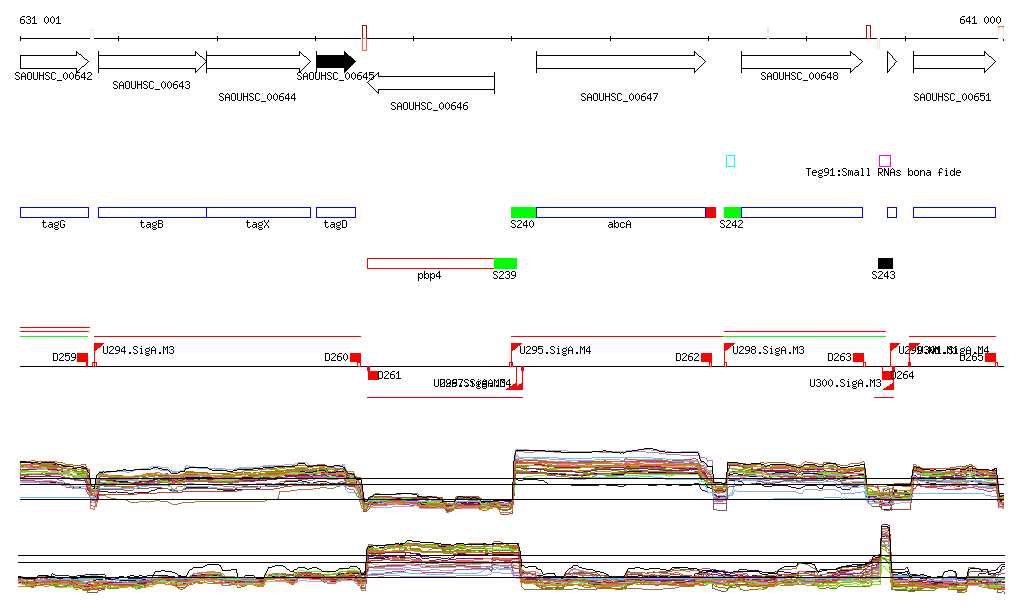1024x611 pixels.
Task: Click the D260 terminator red square
Action: pyautogui.click(x=355, y=357)
